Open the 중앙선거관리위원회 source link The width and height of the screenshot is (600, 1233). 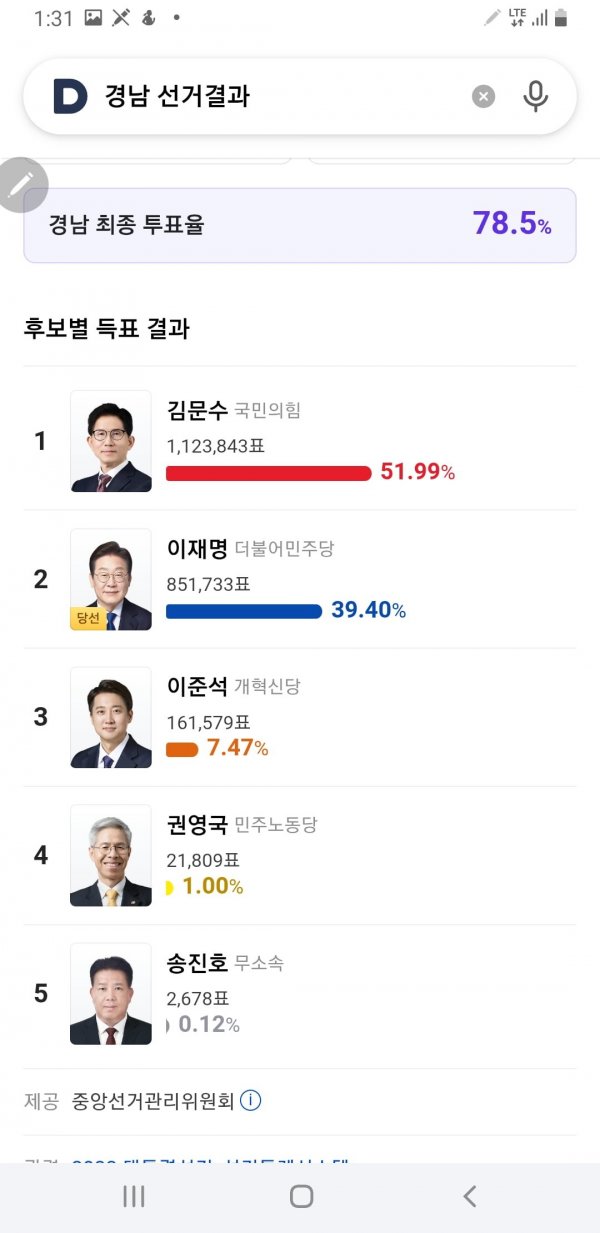click(153, 1101)
